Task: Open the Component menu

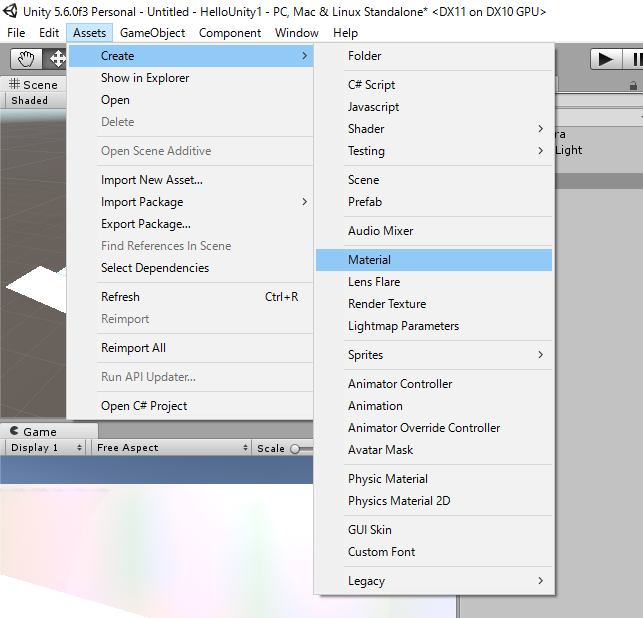Action: tap(230, 33)
